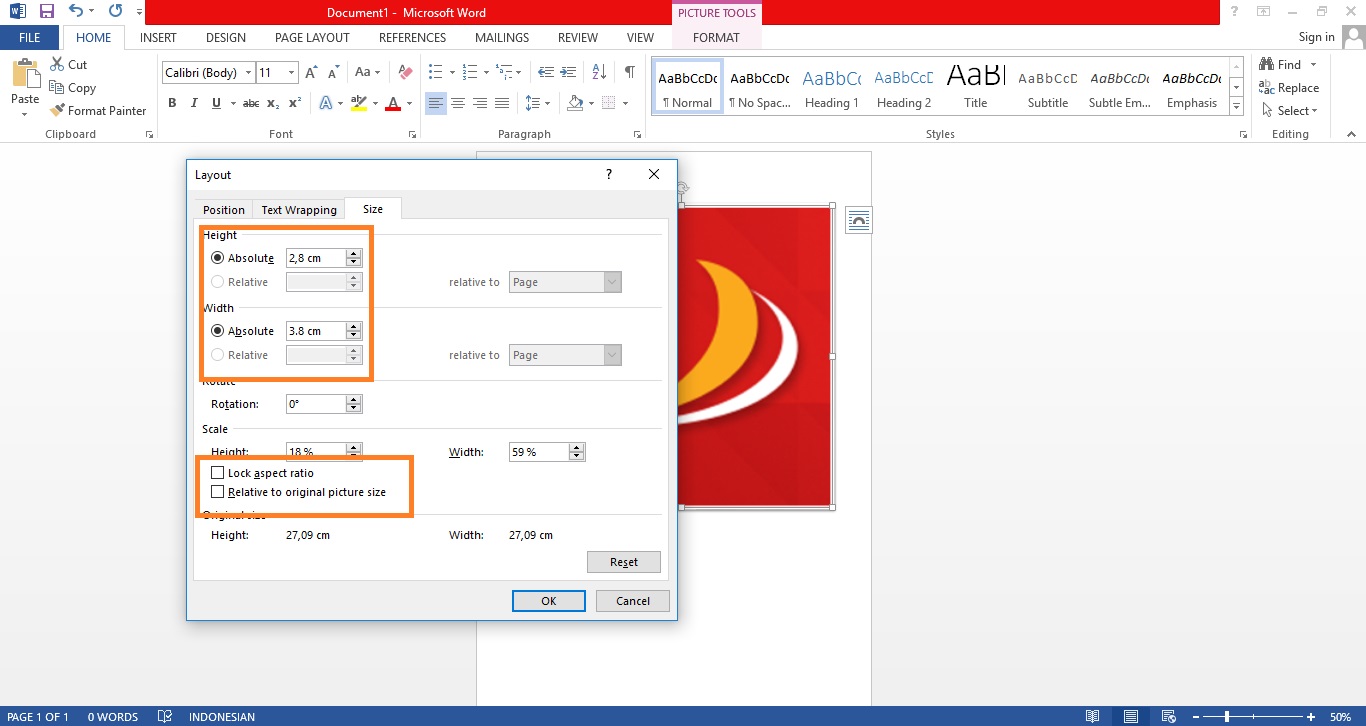Center align the paragraph text
This screenshot has width=1366, height=726.
[x=458, y=103]
